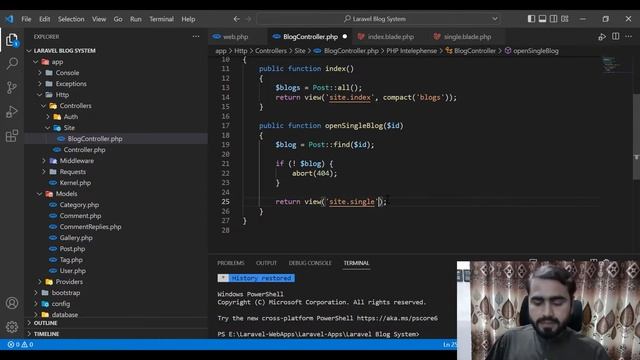
Task: Click the editor vertical scrollbar
Action: click(636, 136)
